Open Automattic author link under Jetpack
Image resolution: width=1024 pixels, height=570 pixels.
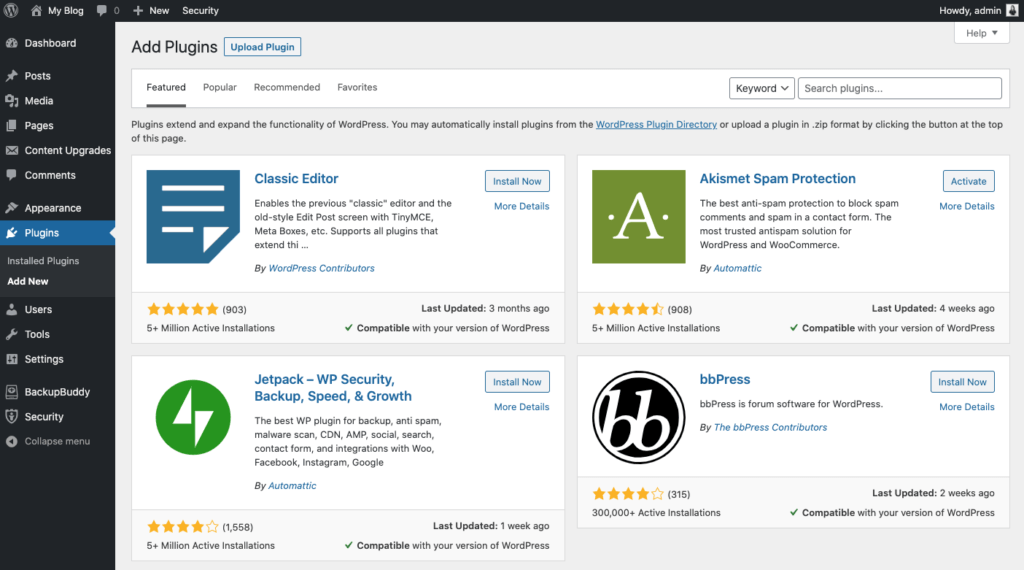[292, 486]
